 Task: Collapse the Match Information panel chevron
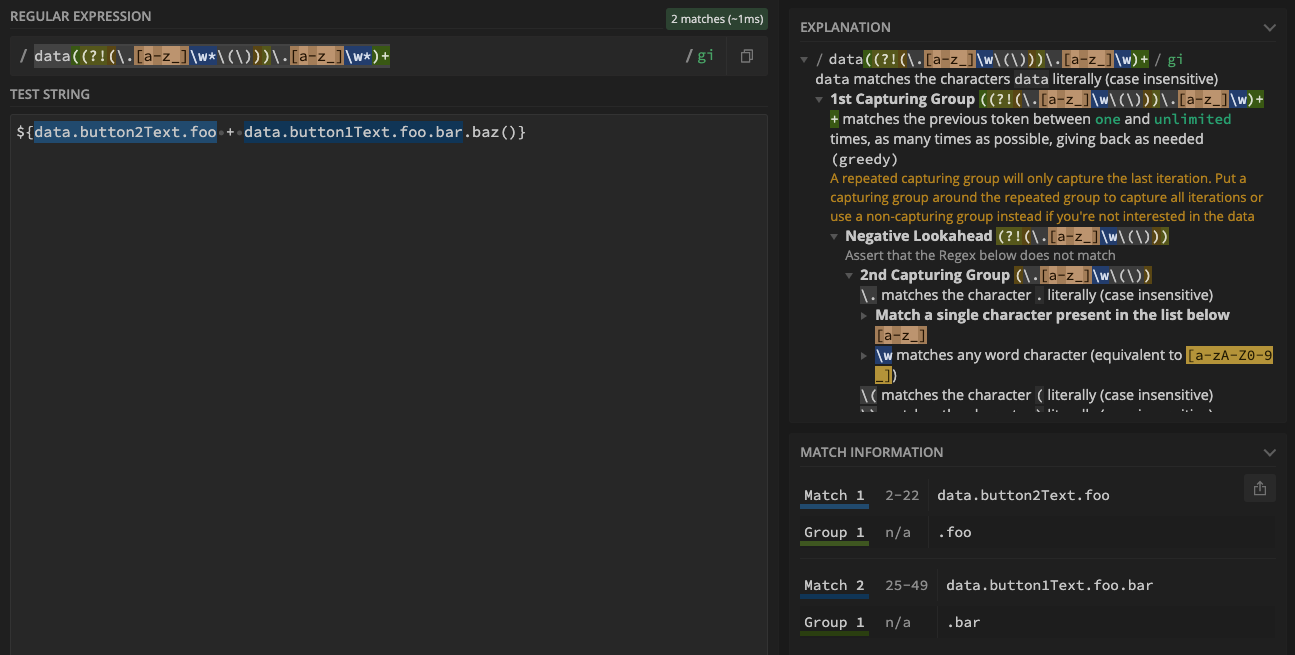(1269, 452)
